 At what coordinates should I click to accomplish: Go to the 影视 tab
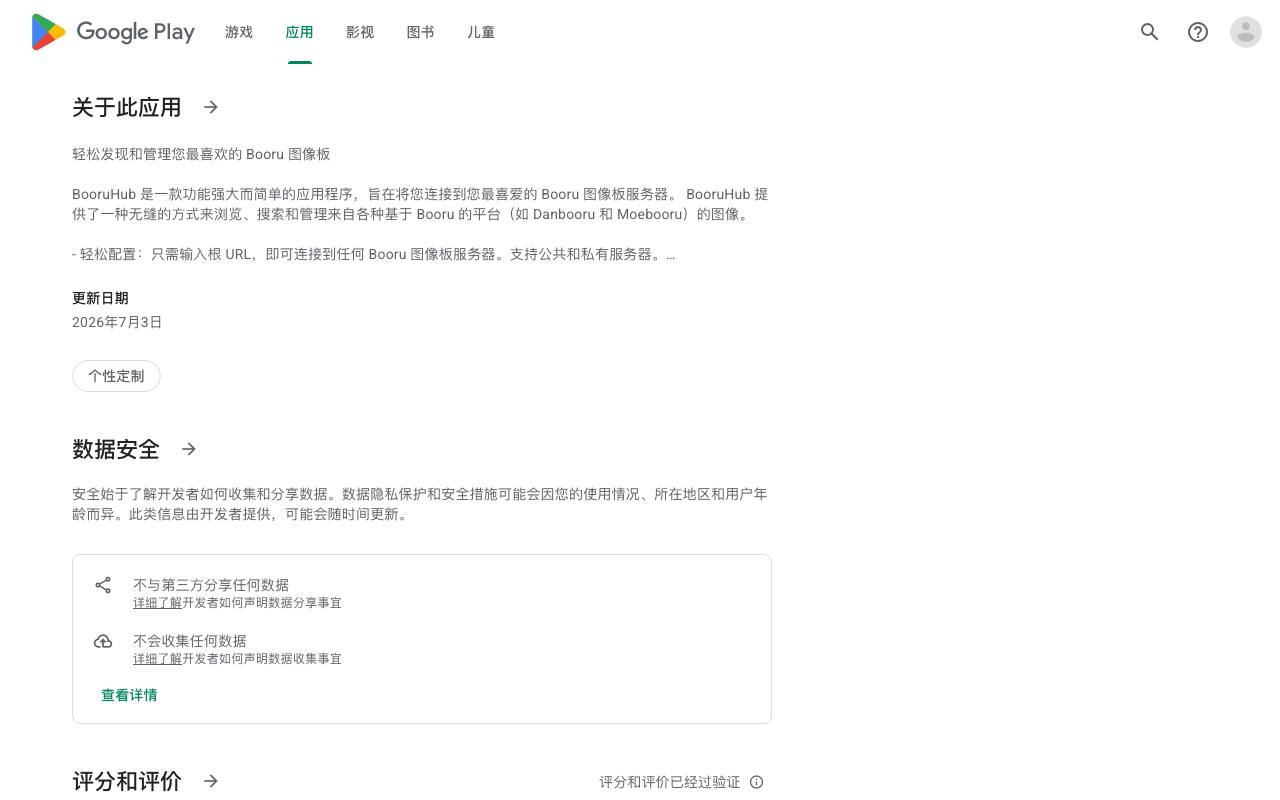pyautogui.click(x=360, y=32)
